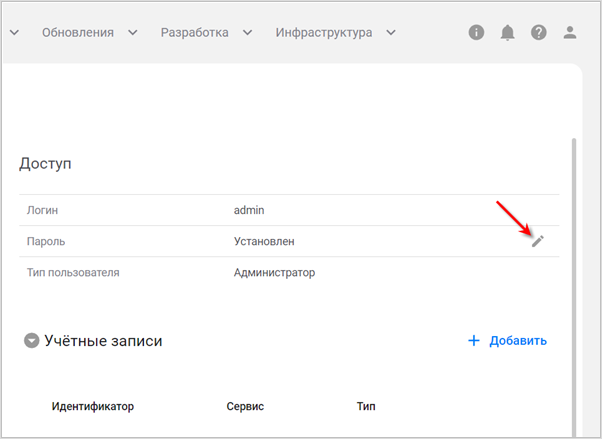
Task: Click the Доступ section heading
Action: click(45, 164)
